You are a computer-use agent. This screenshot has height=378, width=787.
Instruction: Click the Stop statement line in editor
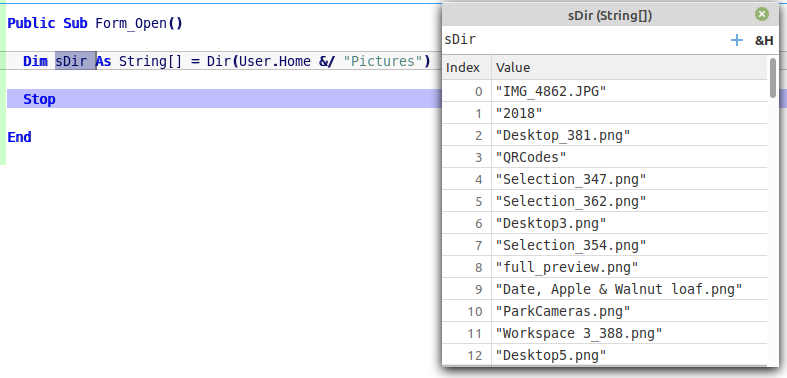tap(224, 99)
